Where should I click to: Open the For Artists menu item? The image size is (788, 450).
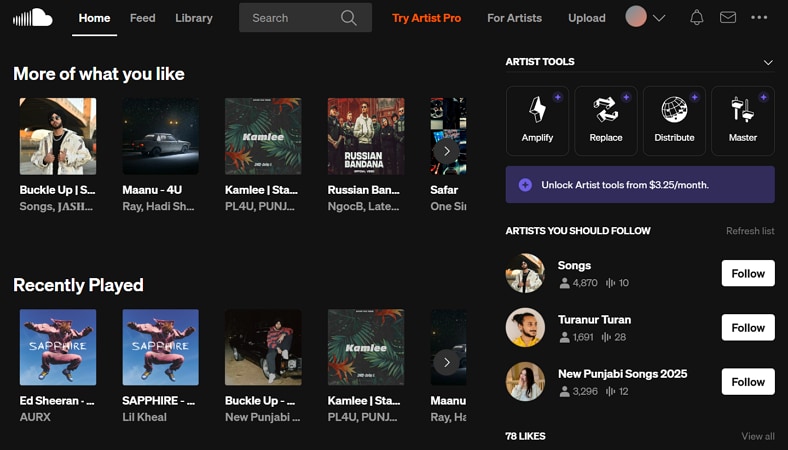[515, 18]
